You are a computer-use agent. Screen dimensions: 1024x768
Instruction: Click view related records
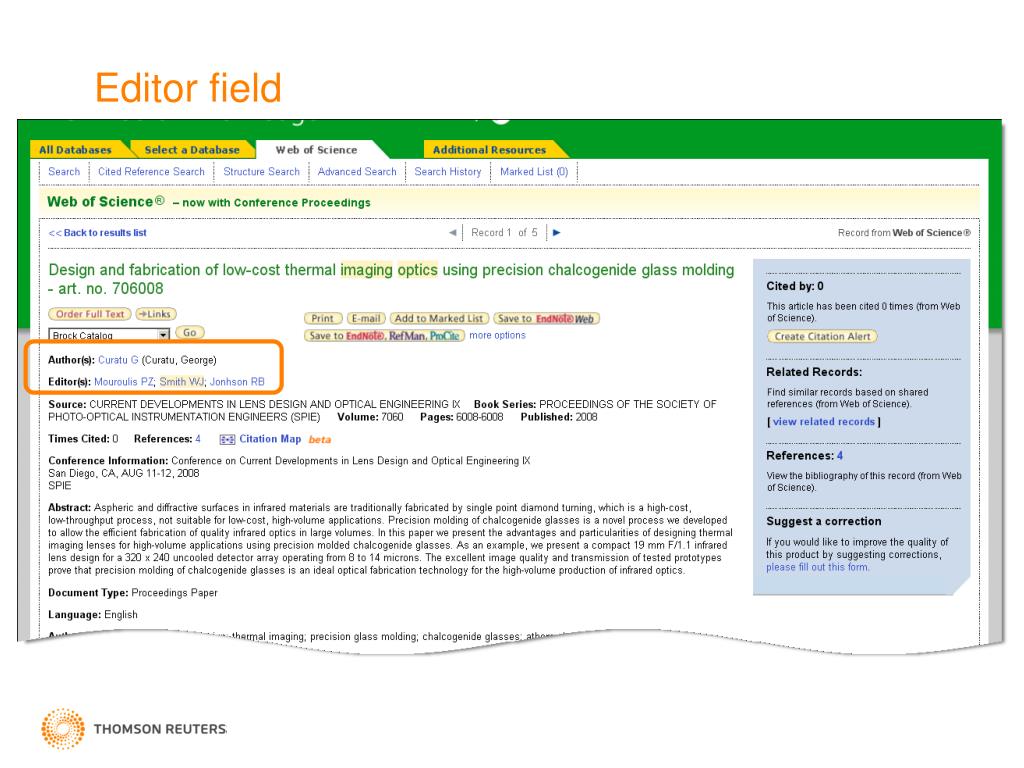[824, 422]
